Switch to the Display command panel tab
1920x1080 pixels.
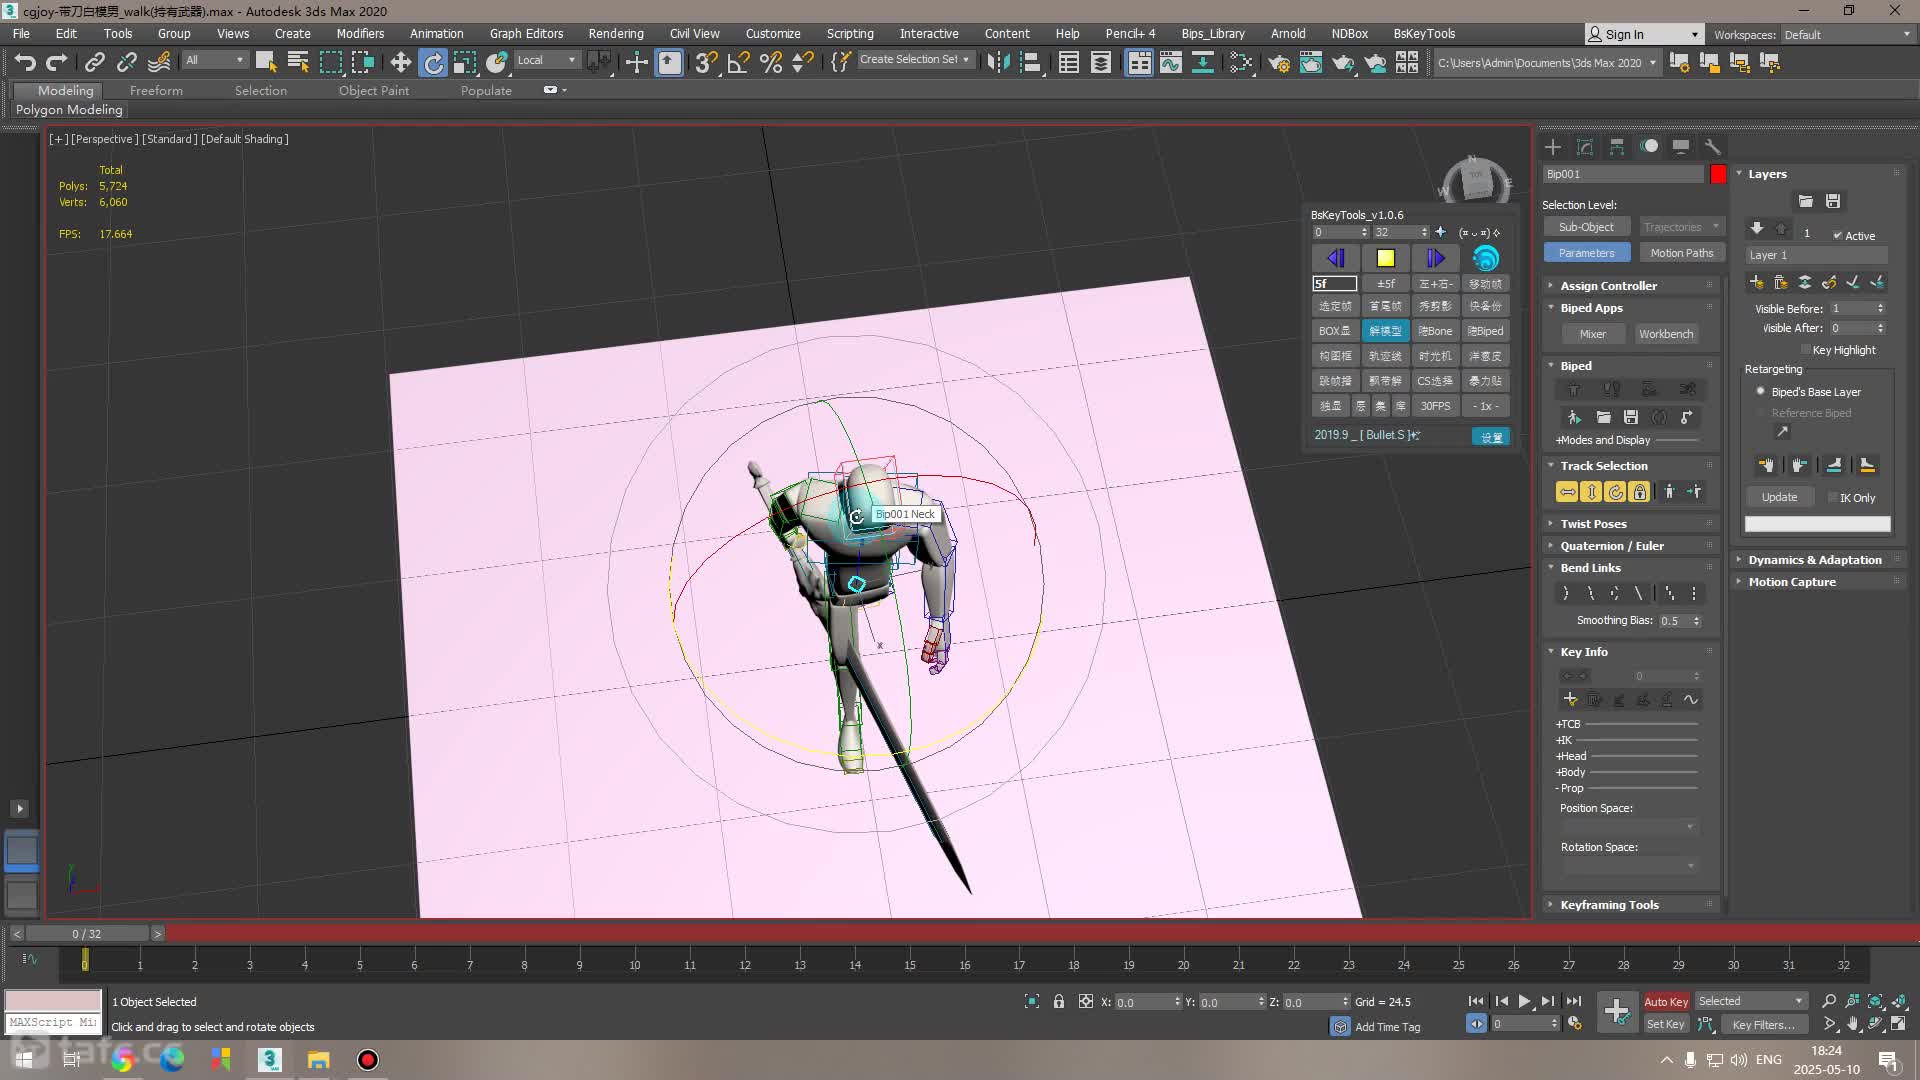pos(1681,147)
